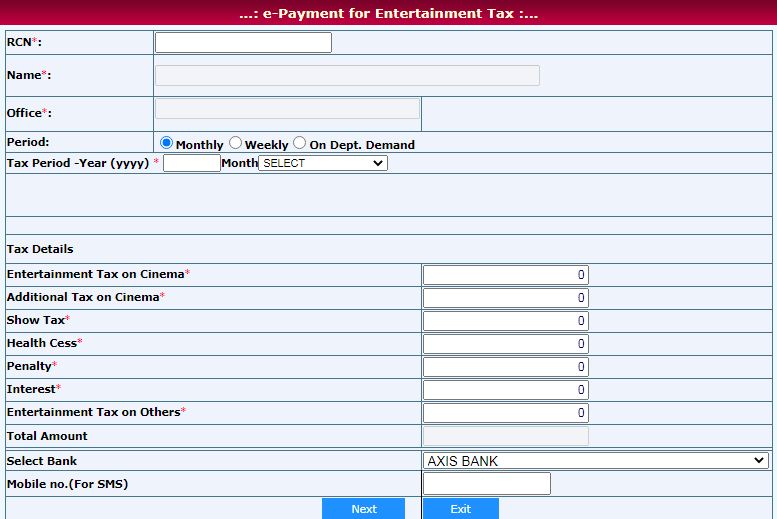
Task: Click the 'Tax Details' section heading
Action: (x=40, y=249)
